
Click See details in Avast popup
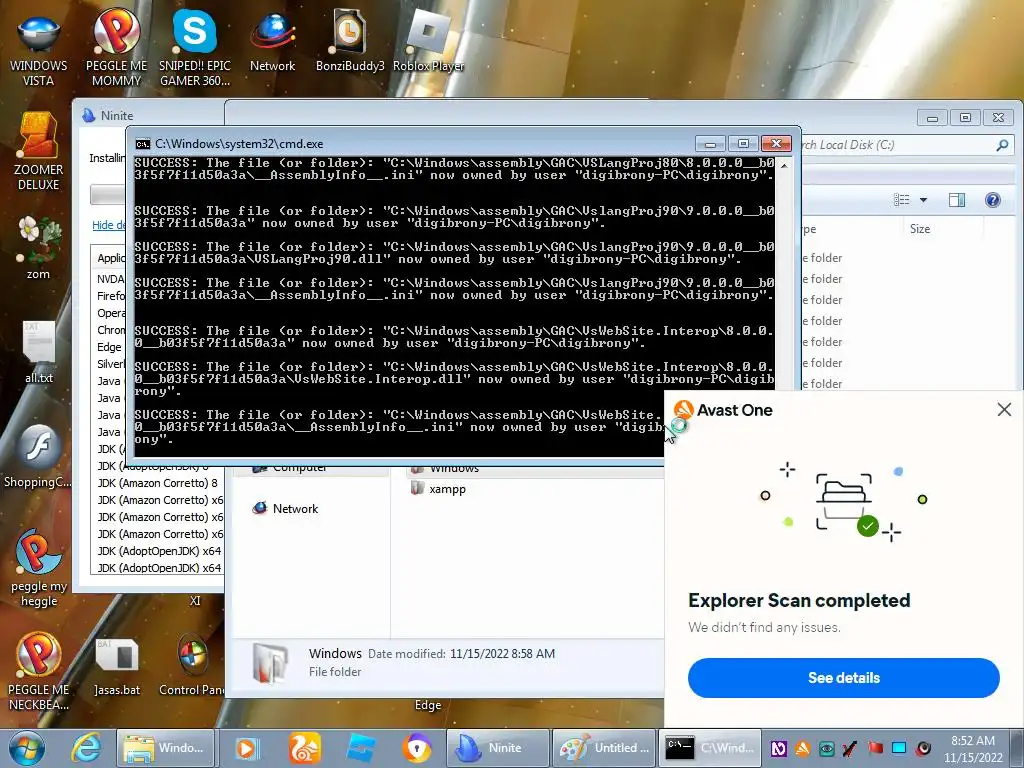click(843, 678)
